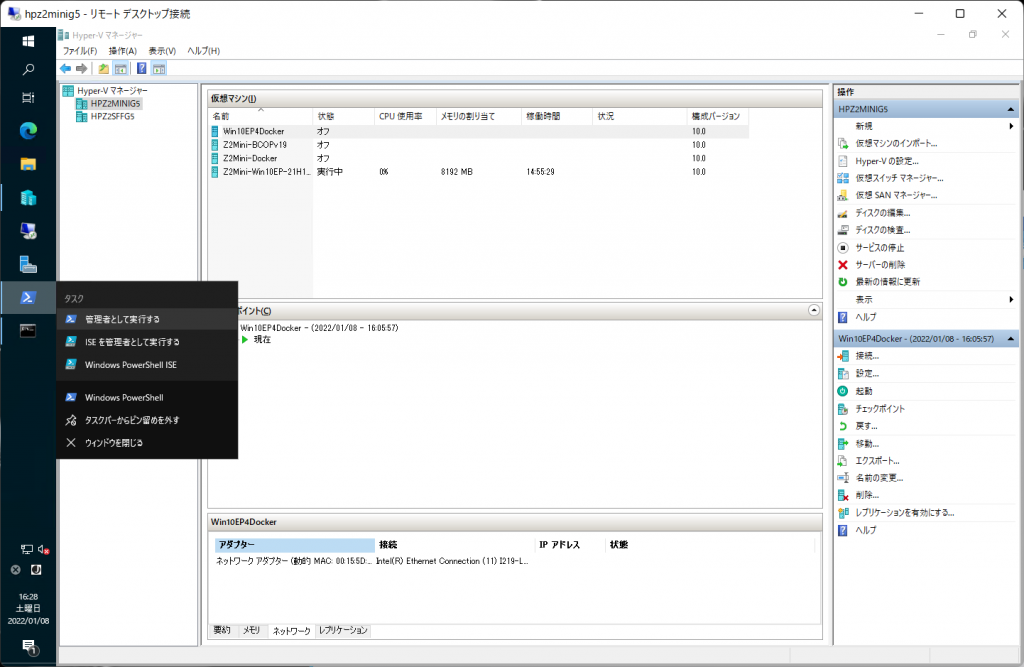This screenshot has height=667, width=1024.
Task: Click 戻す revert action
Action: point(867,426)
